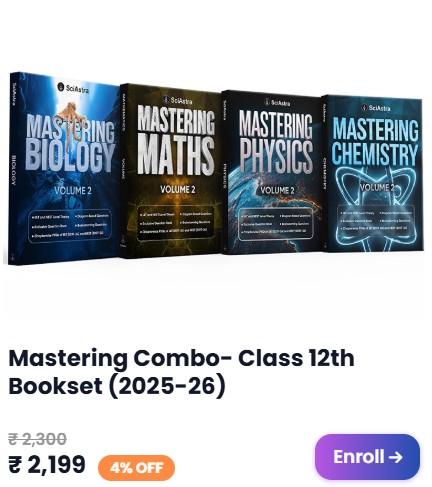Click the Volume 2 label on Biology book
The height and width of the screenshot is (487, 432).
click(73, 191)
